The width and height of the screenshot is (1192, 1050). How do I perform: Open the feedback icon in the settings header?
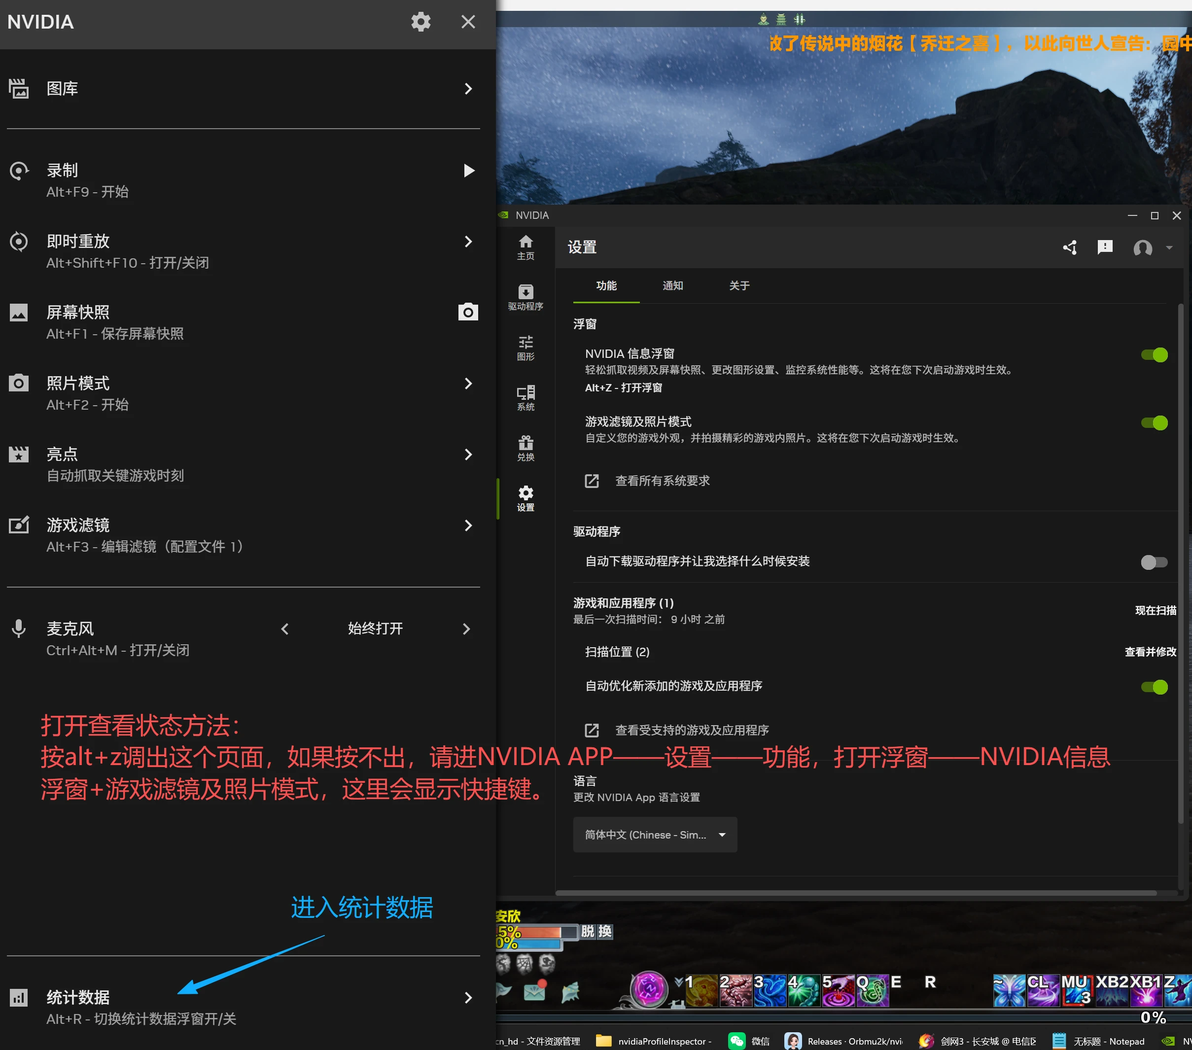tap(1105, 248)
